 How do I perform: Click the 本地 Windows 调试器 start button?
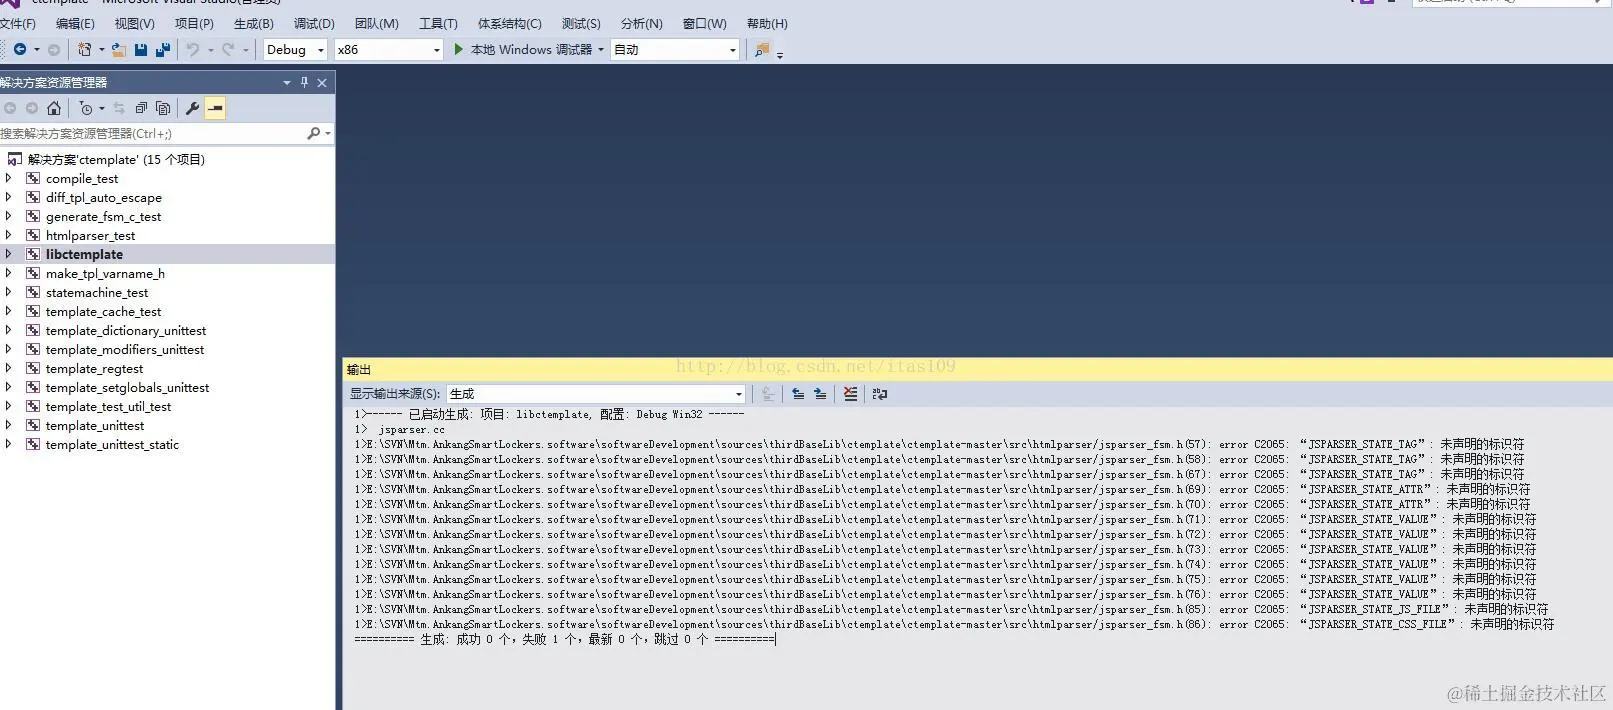tap(523, 49)
